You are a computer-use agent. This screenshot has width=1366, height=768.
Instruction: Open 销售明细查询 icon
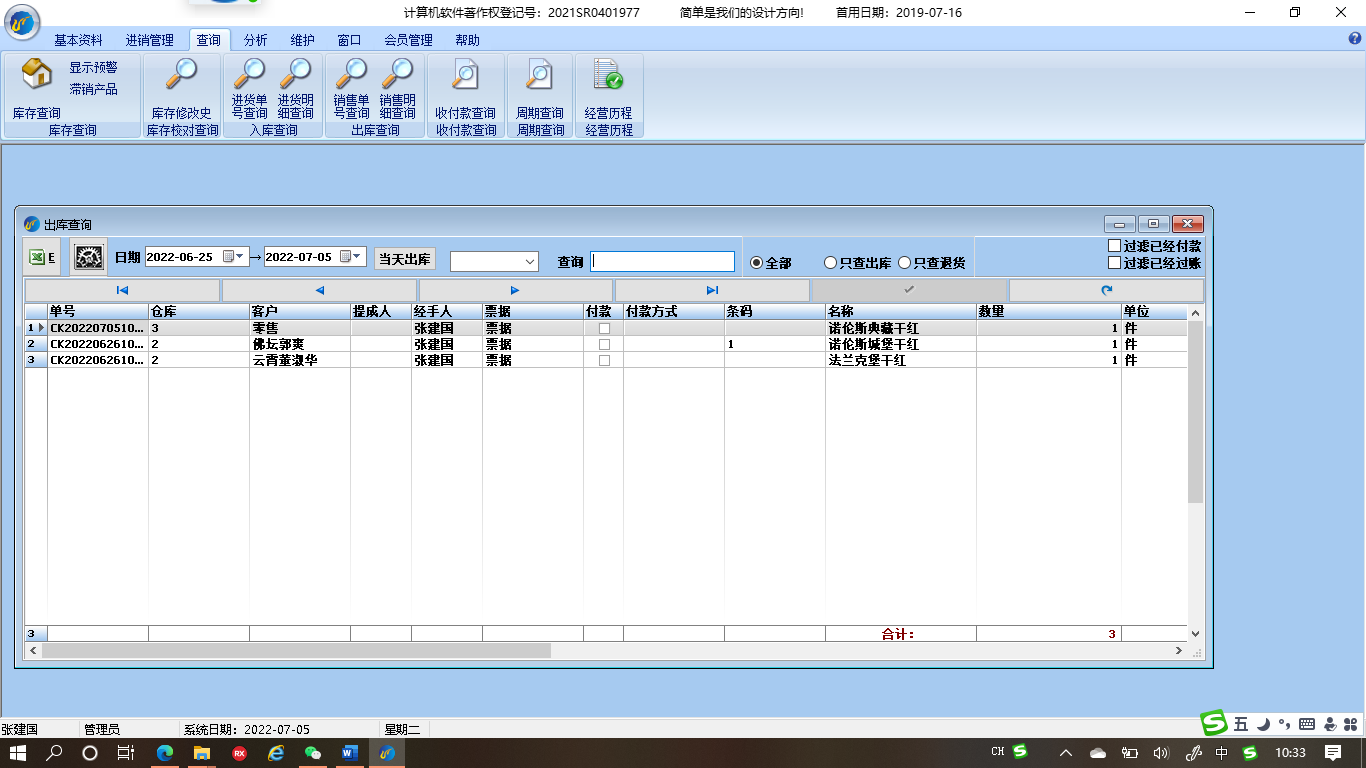point(397,75)
